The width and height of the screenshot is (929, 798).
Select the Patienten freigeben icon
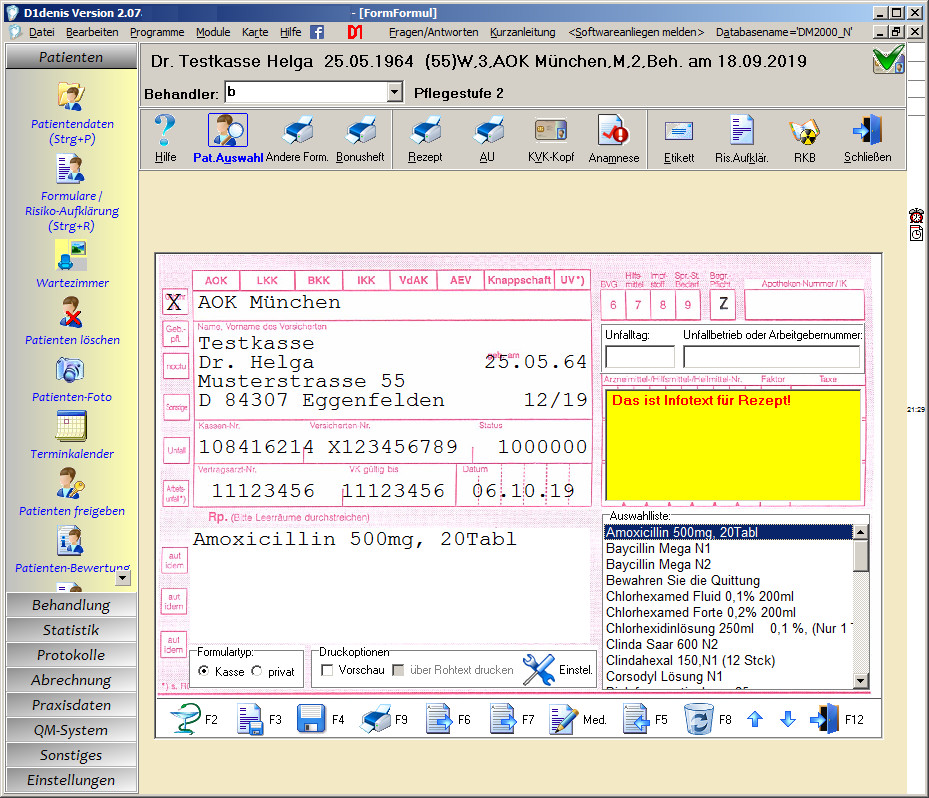[71, 483]
